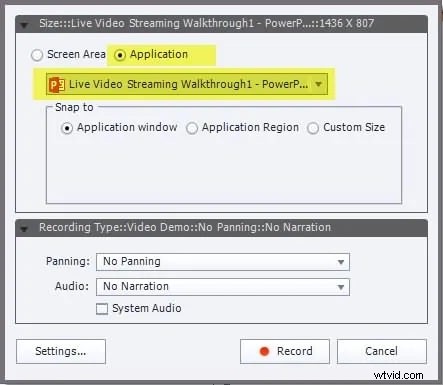Click the No Narration combo box field
The height and width of the screenshot is (385, 443).
click(x=223, y=287)
